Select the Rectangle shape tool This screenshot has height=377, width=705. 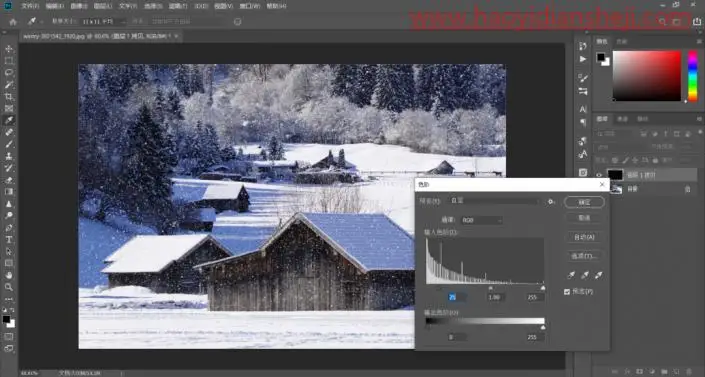coord(9,263)
